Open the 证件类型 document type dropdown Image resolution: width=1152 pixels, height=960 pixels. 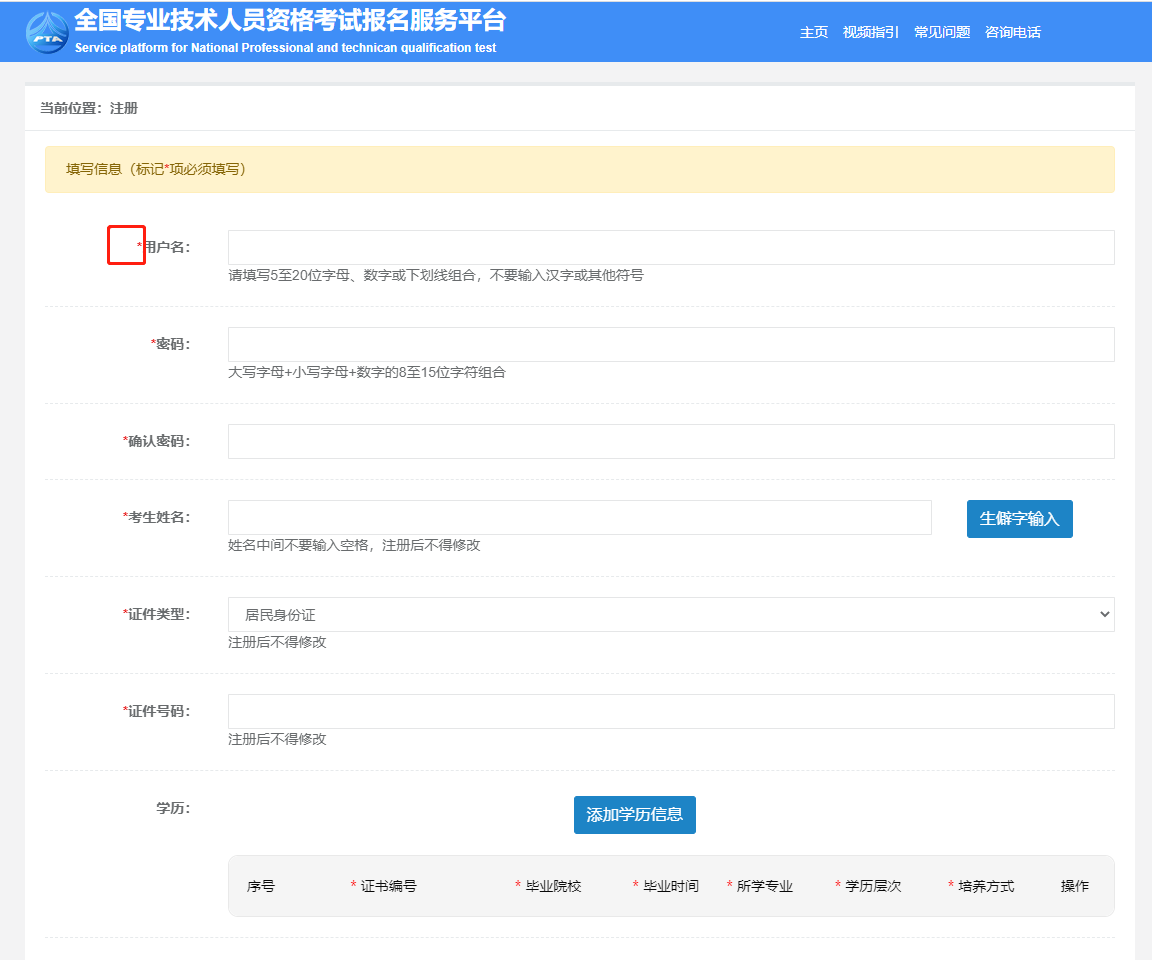[670, 613]
